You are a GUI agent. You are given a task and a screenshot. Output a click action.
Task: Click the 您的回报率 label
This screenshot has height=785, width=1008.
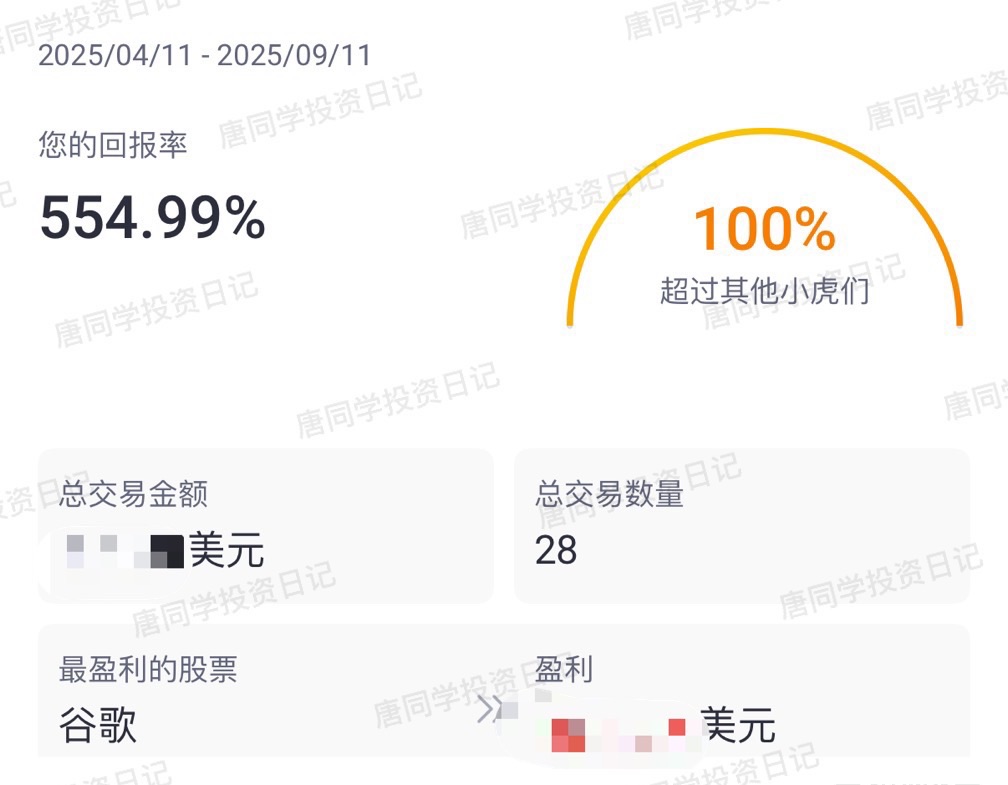(x=112, y=145)
